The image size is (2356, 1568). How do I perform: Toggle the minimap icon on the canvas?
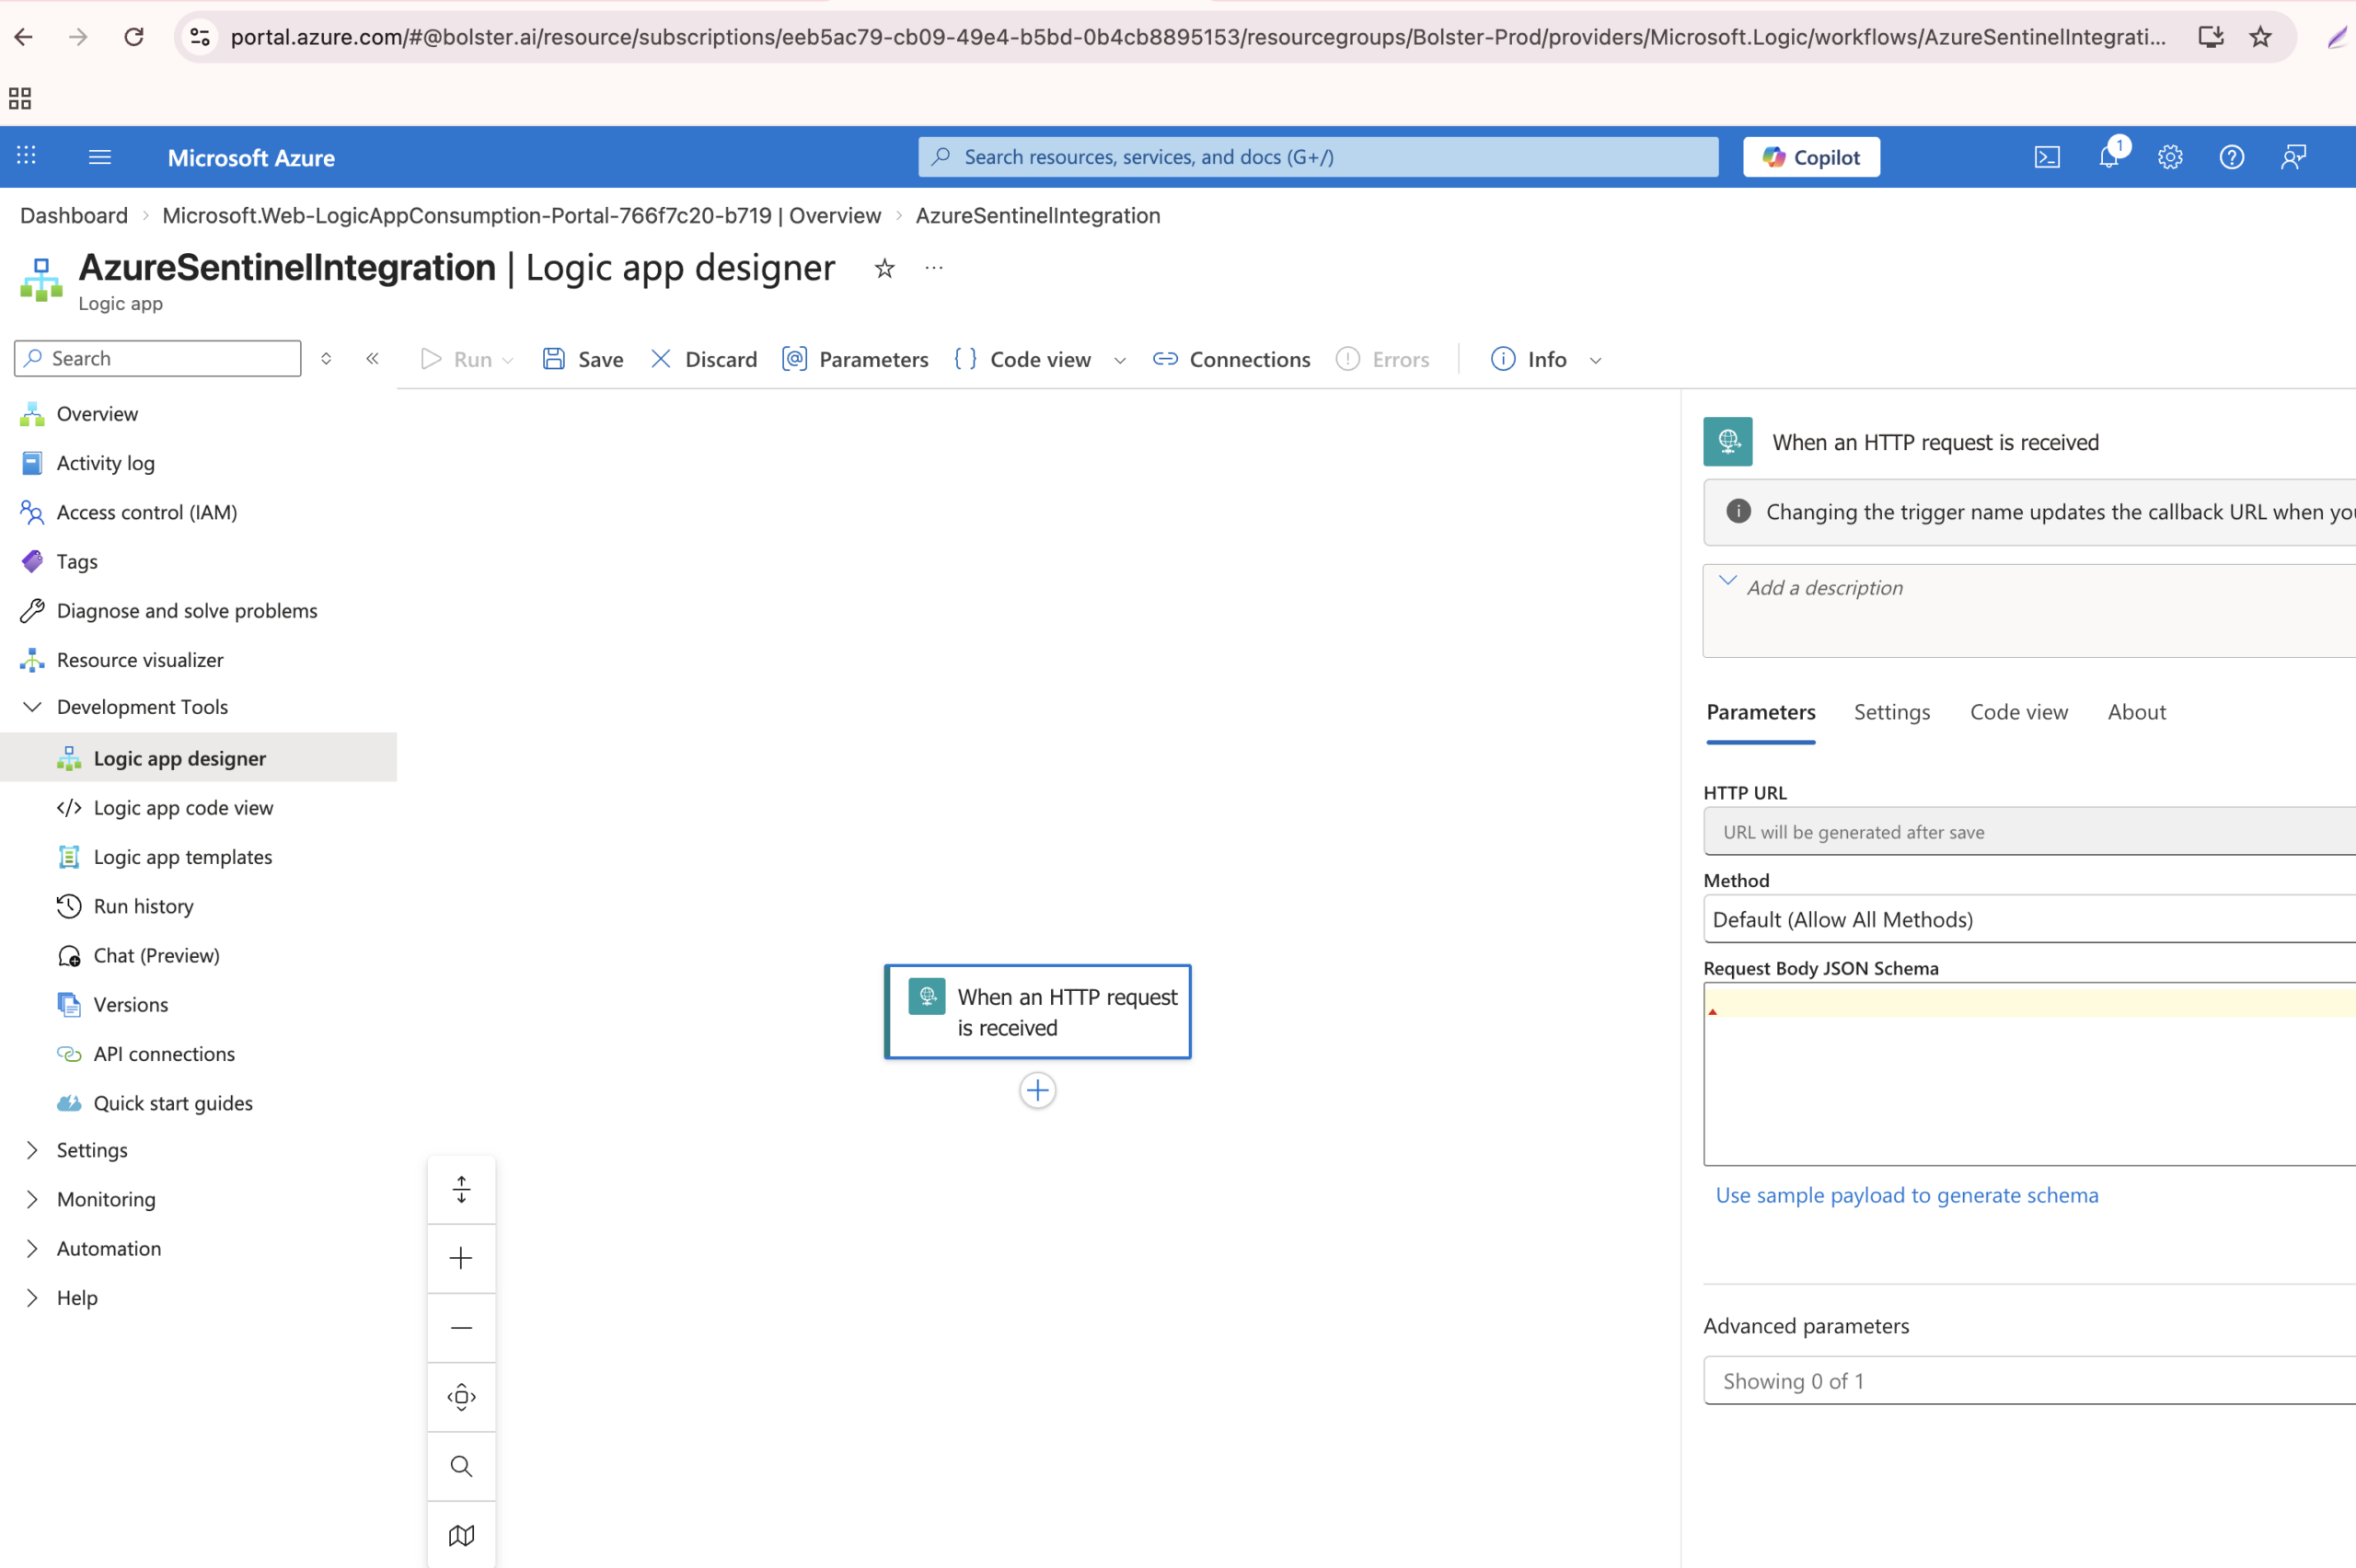(x=461, y=1535)
